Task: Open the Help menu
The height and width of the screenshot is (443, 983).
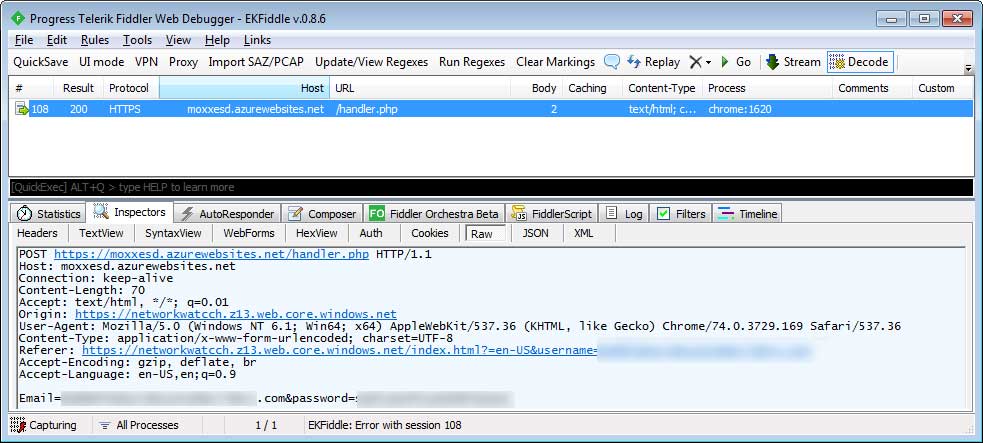Action: click(x=217, y=40)
